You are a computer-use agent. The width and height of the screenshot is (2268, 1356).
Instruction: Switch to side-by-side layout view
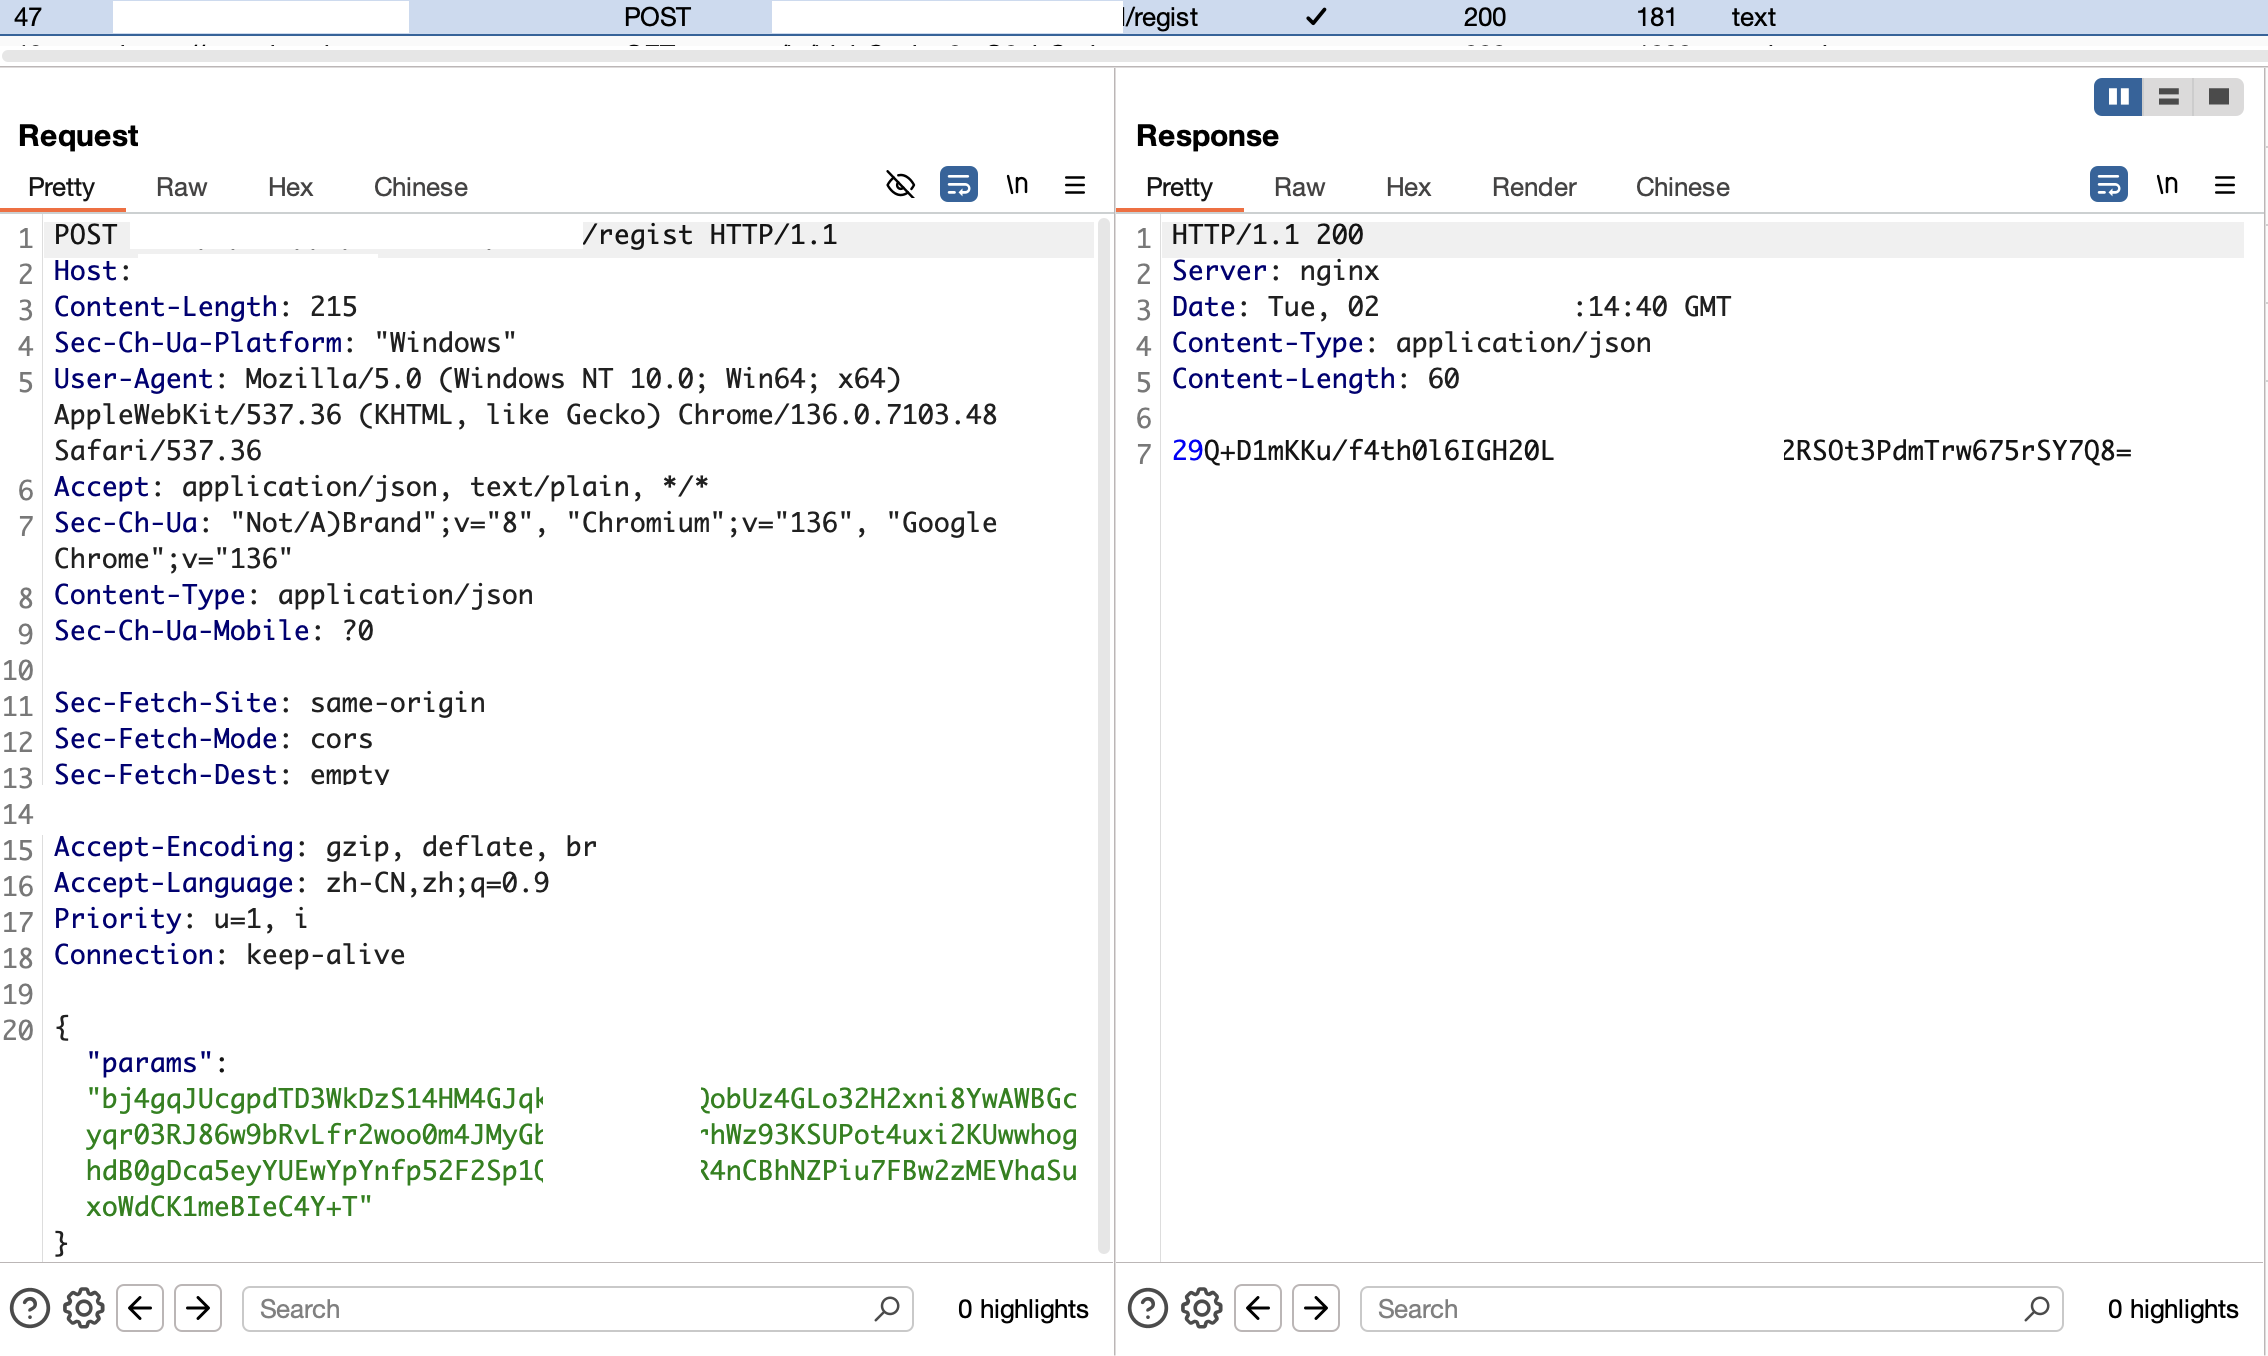point(2118,97)
